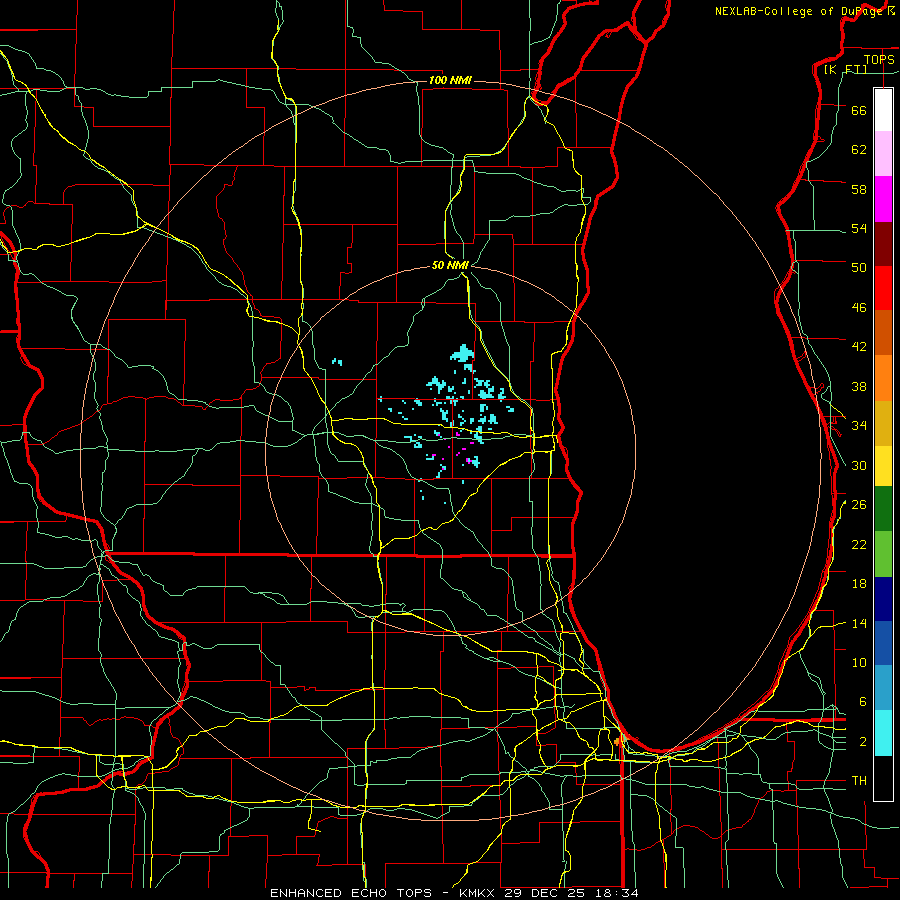Select the magenta swatch in the color scale
The height and width of the screenshot is (900, 900).
[x=883, y=199]
